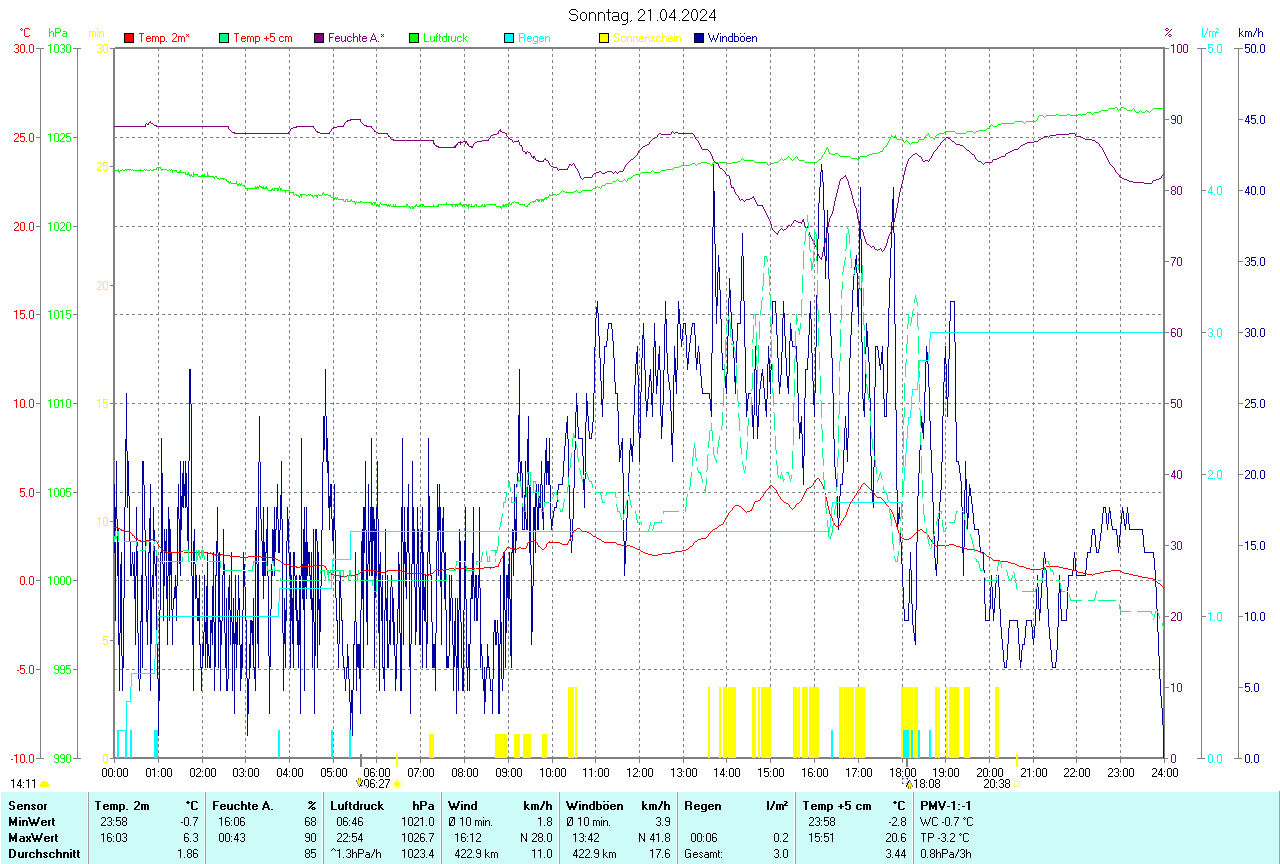1280x864 pixels.
Task: Click the max temperature value 6.3
Action: click(190, 837)
